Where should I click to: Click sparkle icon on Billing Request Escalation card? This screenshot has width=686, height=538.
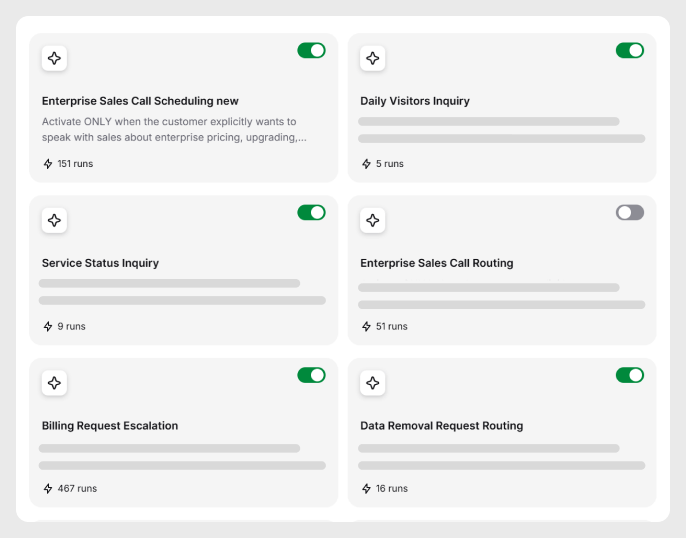coord(54,383)
